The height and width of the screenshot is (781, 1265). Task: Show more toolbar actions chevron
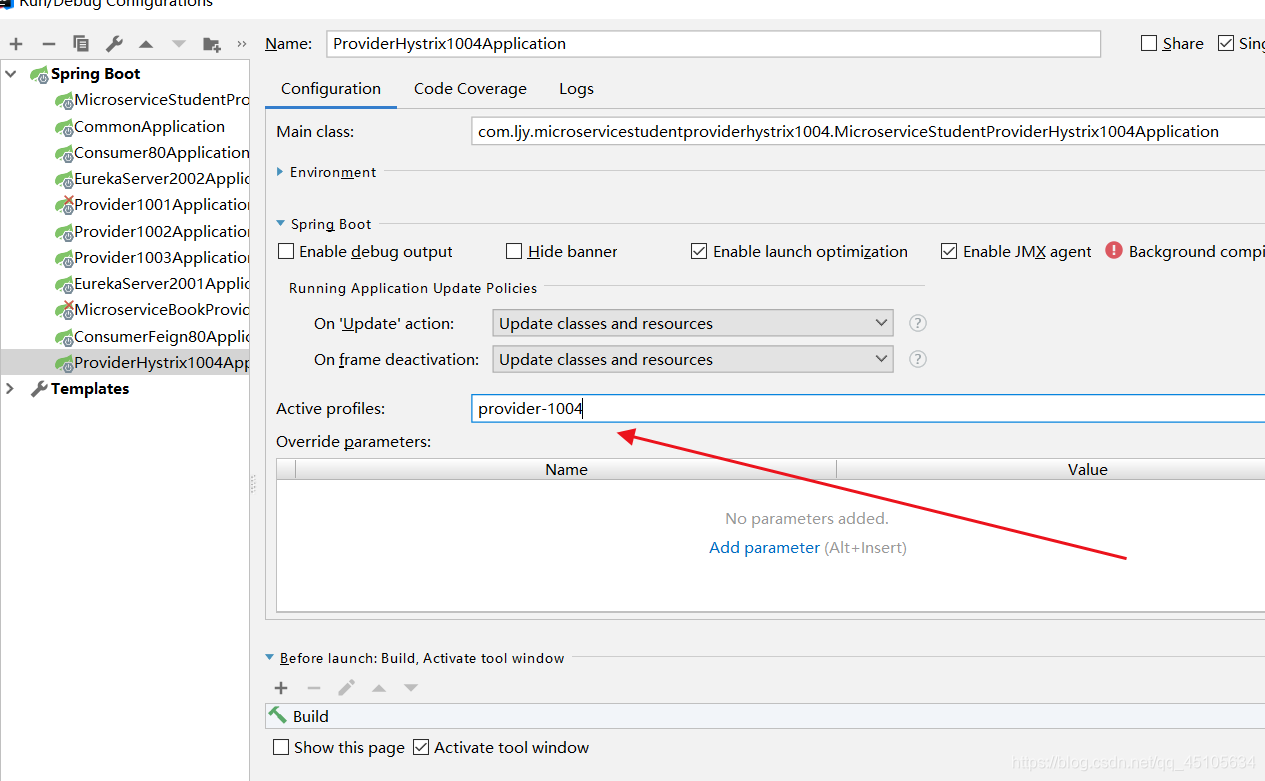point(241,44)
